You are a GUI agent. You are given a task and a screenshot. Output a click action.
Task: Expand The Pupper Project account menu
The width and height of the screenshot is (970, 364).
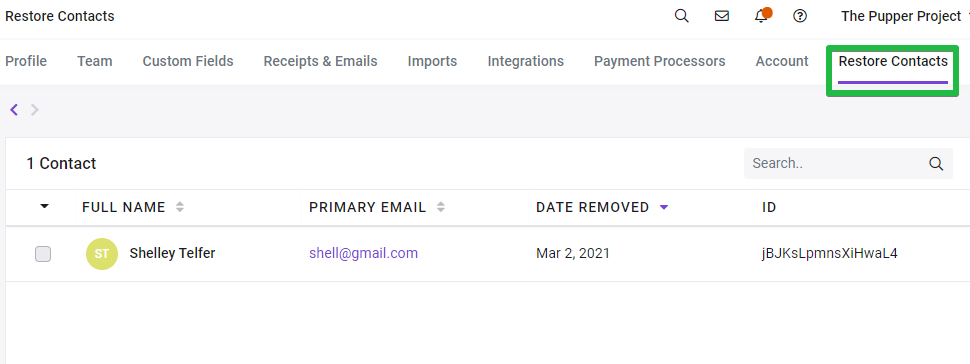[x=903, y=16]
